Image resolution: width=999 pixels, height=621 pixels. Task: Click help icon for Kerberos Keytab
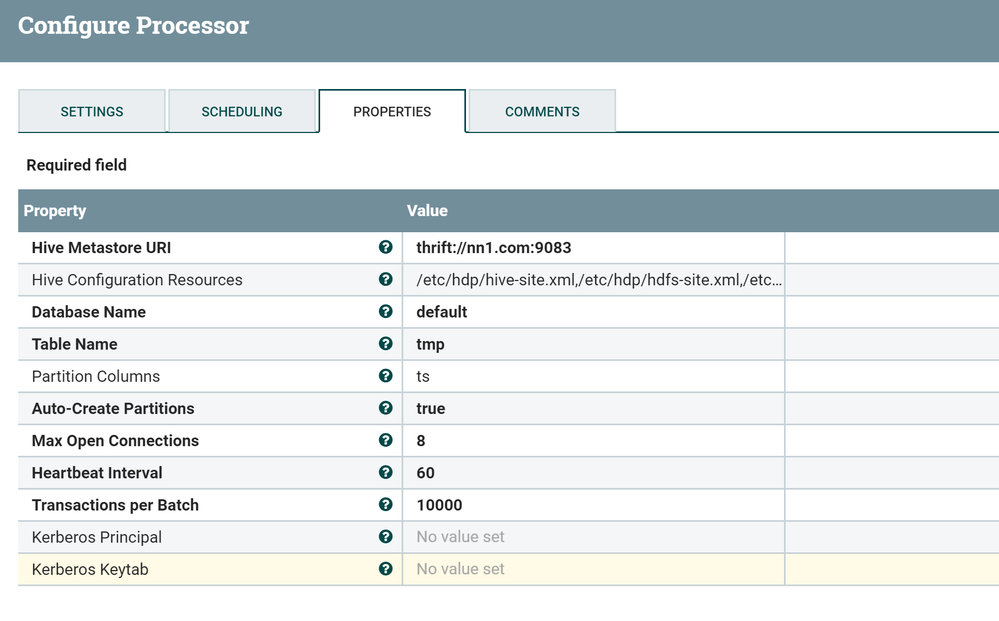tap(386, 568)
